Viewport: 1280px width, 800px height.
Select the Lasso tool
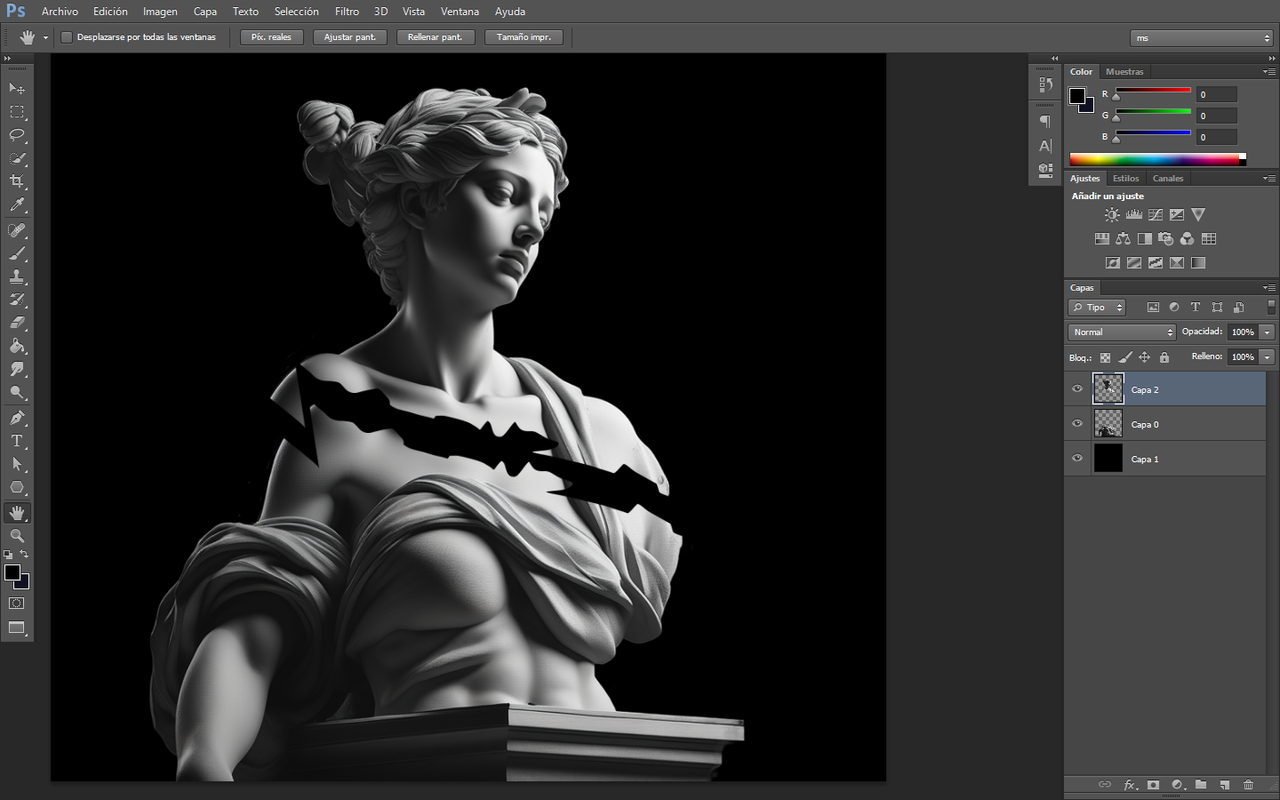pos(17,134)
